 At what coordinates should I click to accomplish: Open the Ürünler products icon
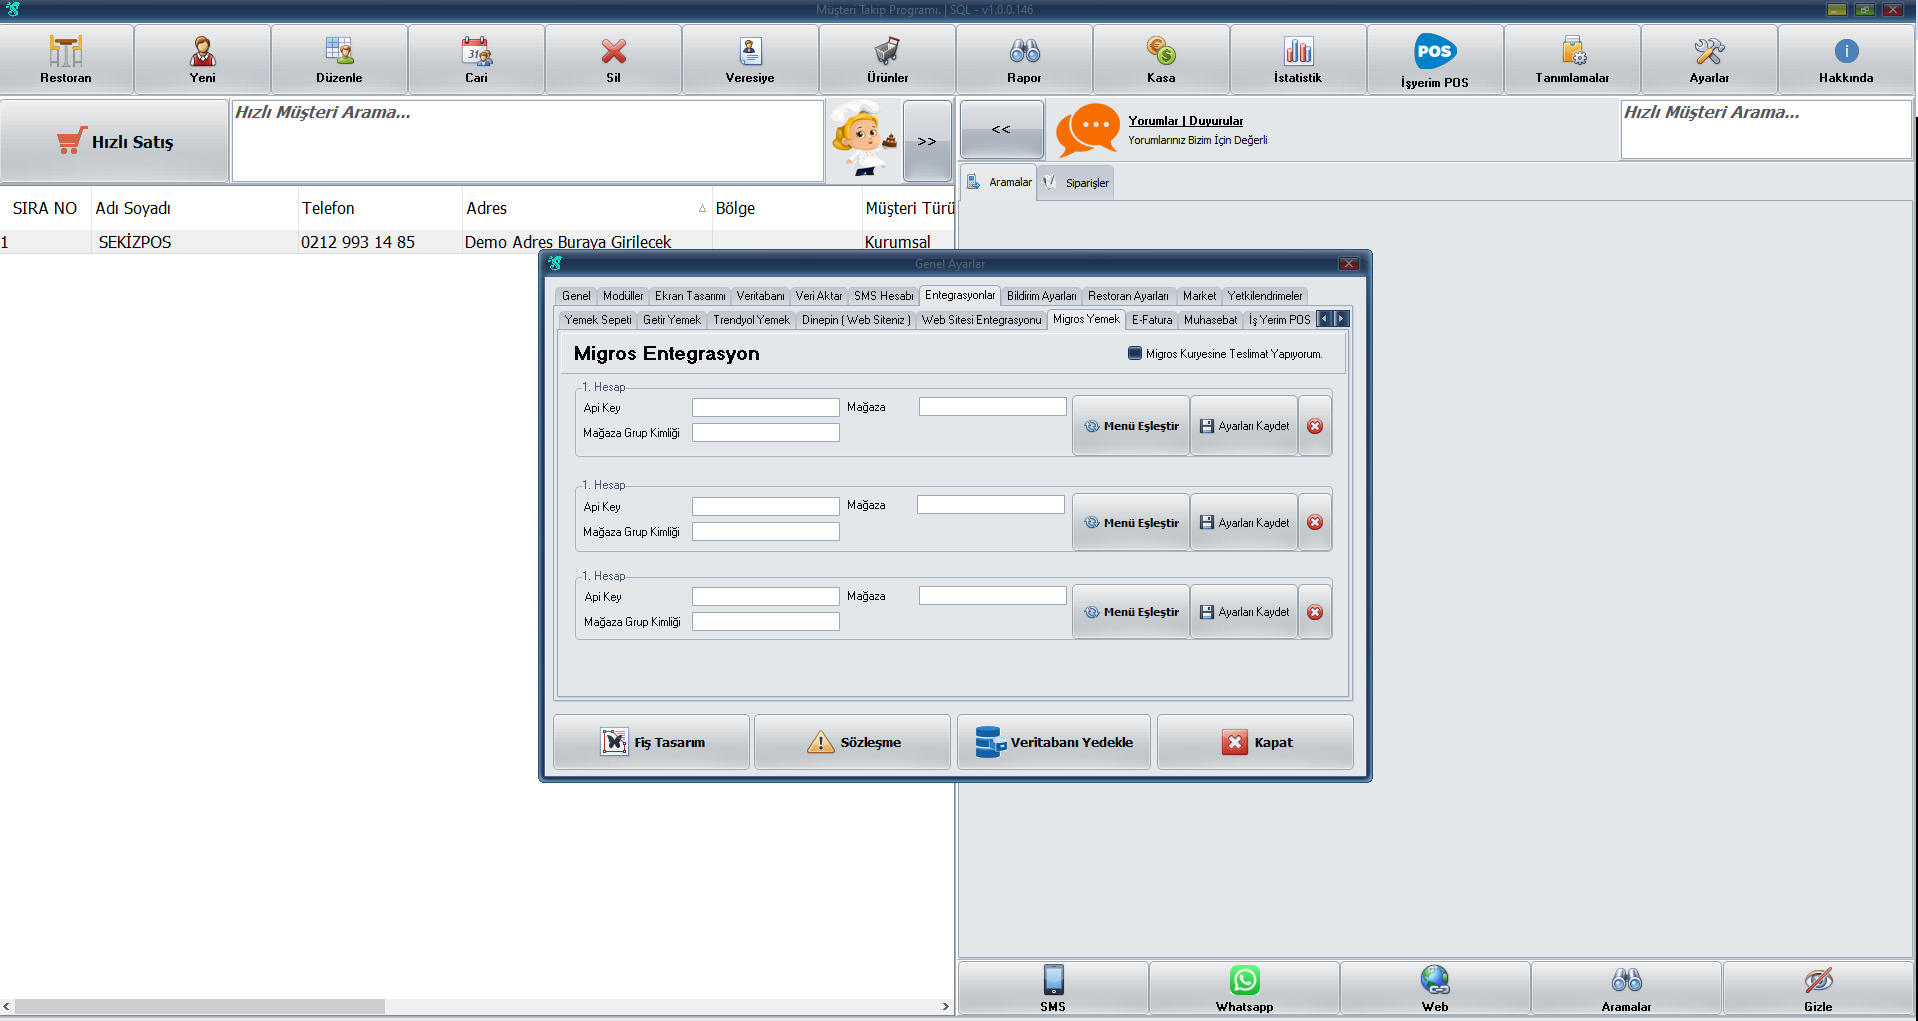pos(887,59)
